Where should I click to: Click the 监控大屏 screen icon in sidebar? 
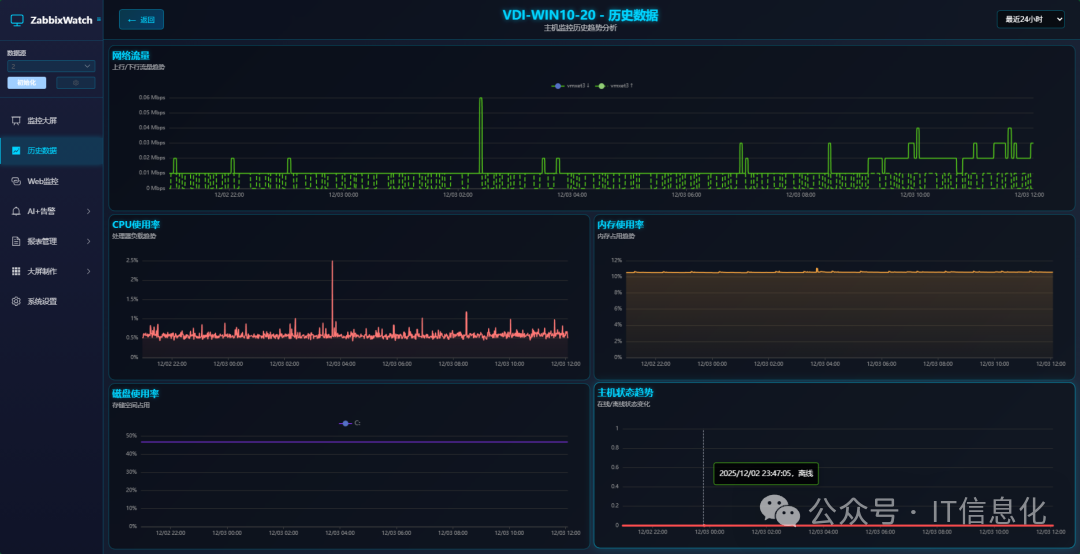pyautogui.click(x=16, y=120)
